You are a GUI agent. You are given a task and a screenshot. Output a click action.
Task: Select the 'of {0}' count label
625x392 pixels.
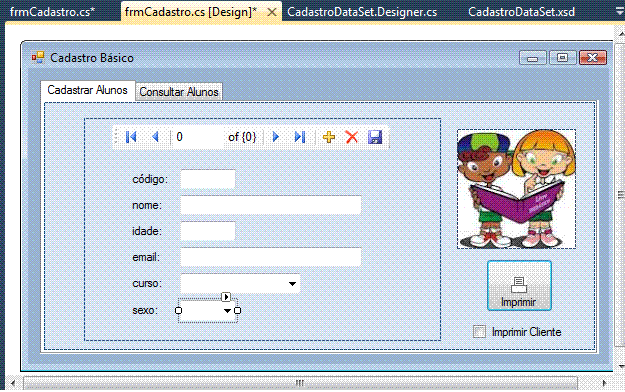tap(242, 137)
